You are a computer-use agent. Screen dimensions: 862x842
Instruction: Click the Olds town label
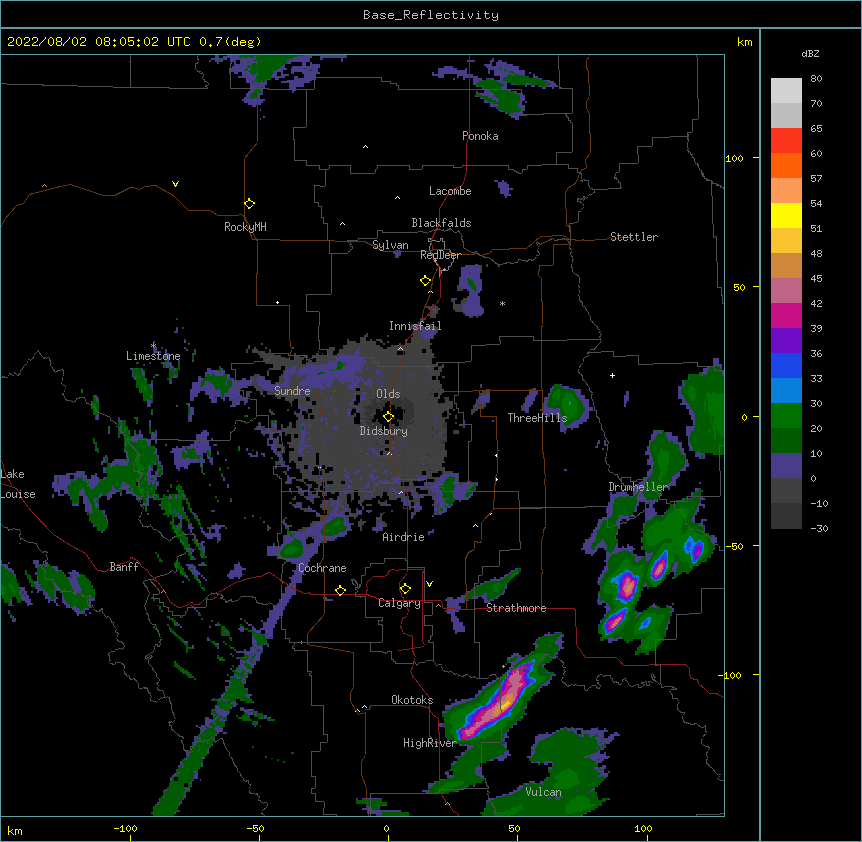[x=388, y=394]
